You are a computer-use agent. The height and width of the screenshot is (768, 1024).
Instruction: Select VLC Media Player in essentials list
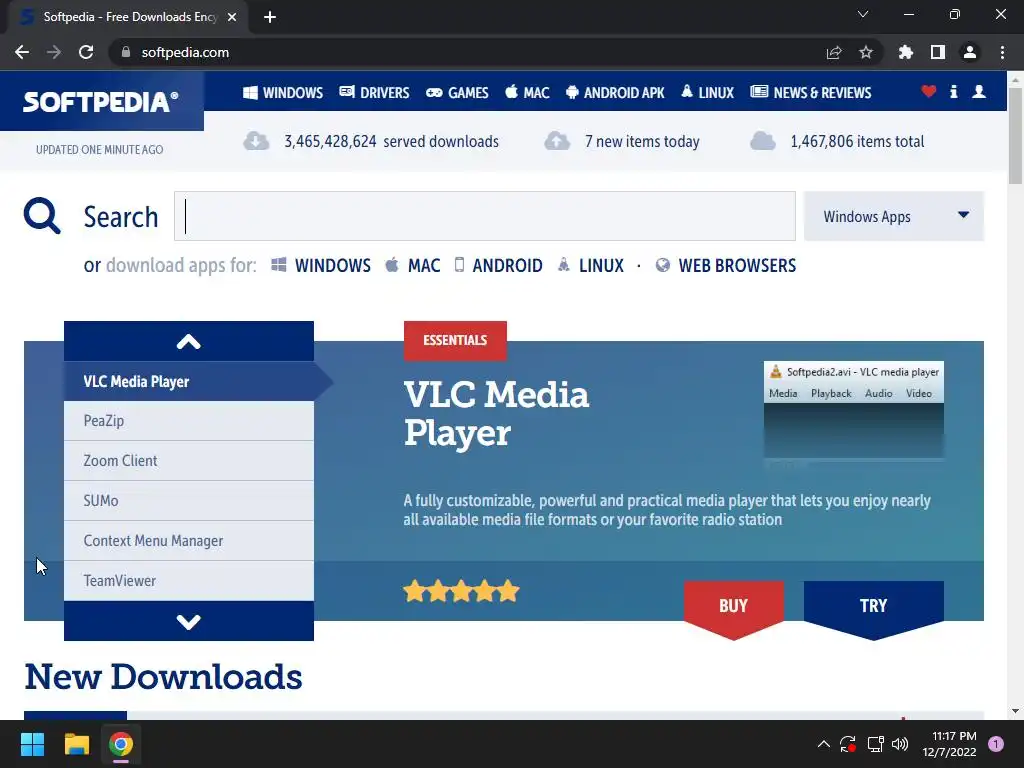[x=189, y=381]
